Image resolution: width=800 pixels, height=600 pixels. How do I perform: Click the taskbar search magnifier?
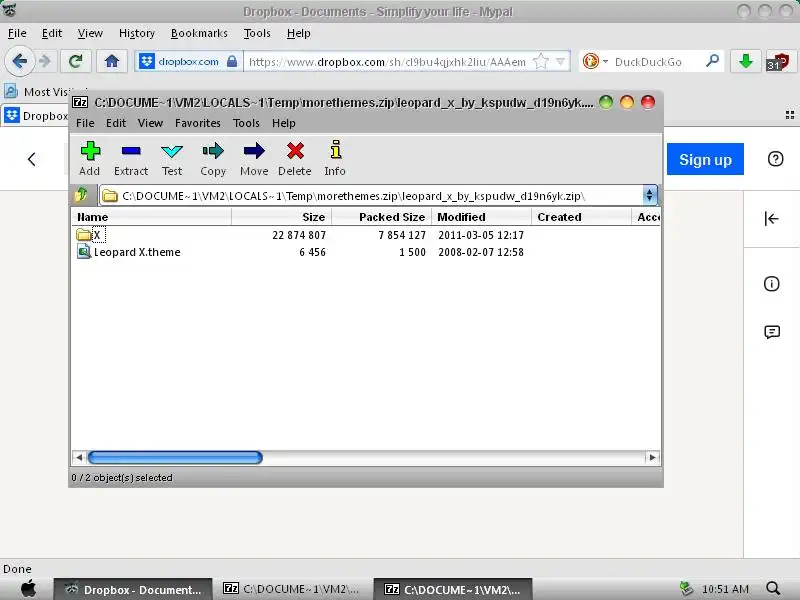(x=773, y=589)
